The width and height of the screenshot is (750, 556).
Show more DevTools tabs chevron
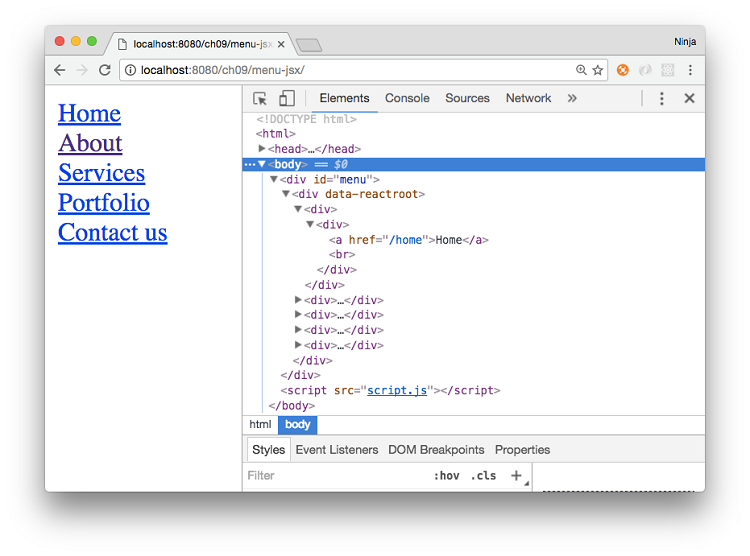click(572, 98)
